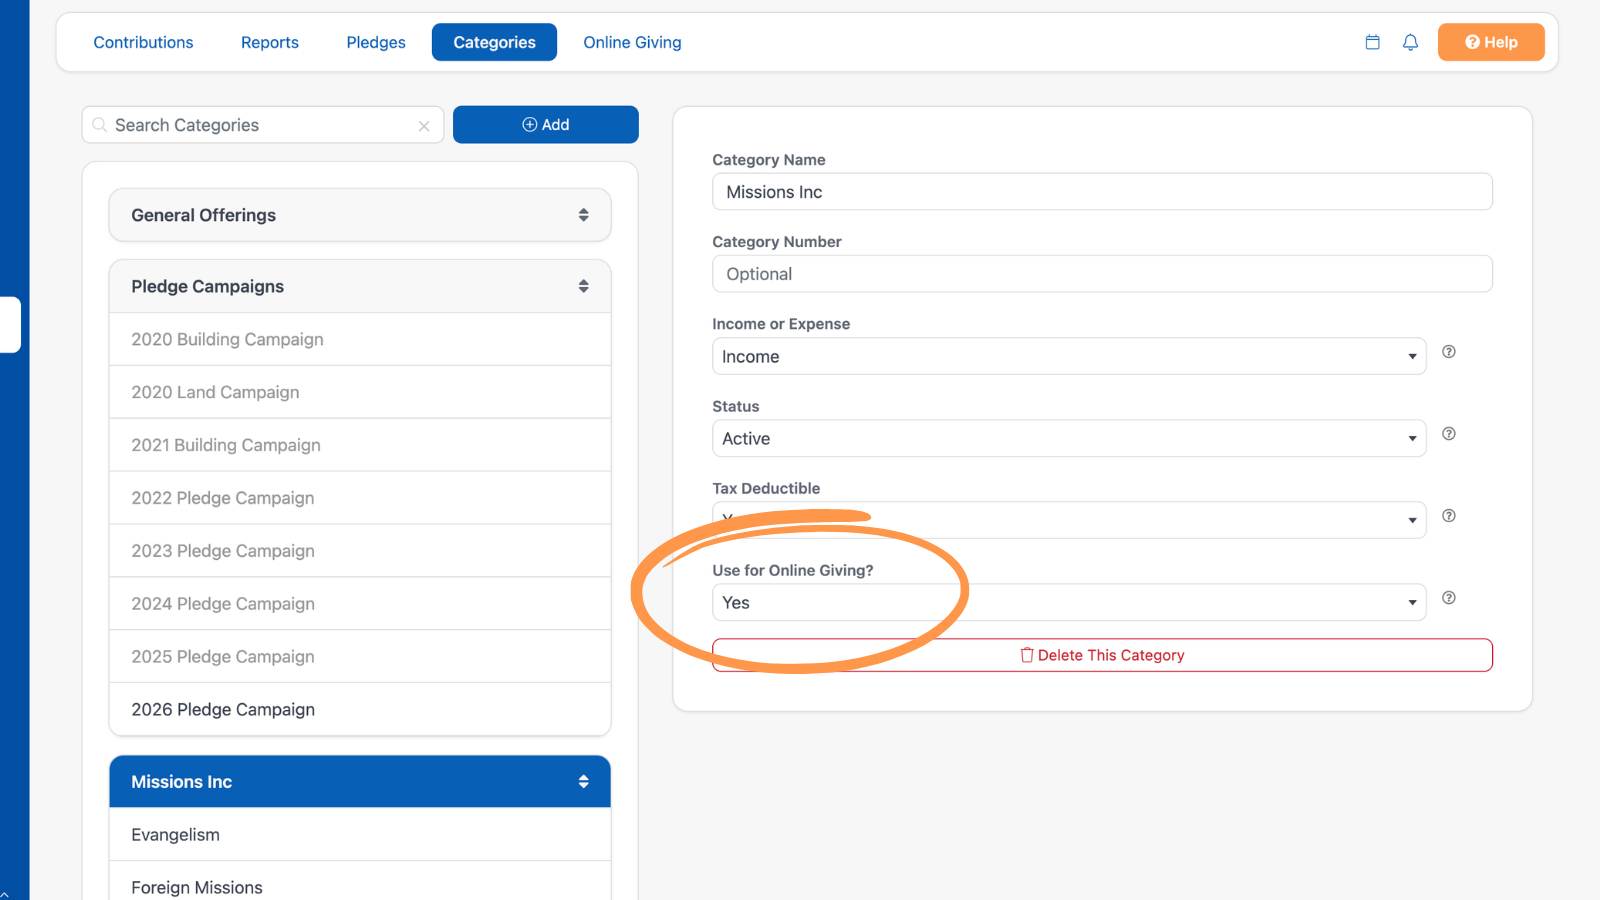Click help icon next to Income or Expense

pos(1448,352)
